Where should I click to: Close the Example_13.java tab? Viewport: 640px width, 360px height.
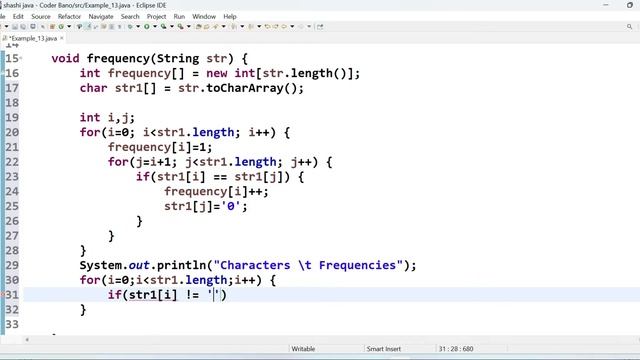62,38
